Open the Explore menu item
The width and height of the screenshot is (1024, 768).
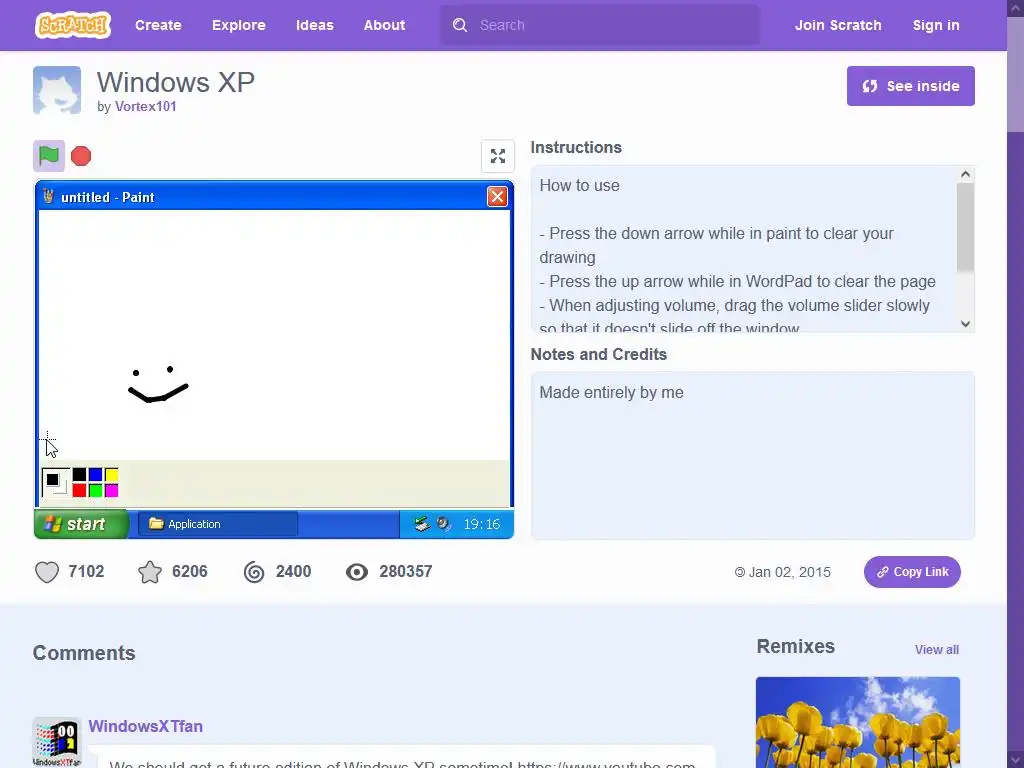pyautogui.click(x=238, y=25)
